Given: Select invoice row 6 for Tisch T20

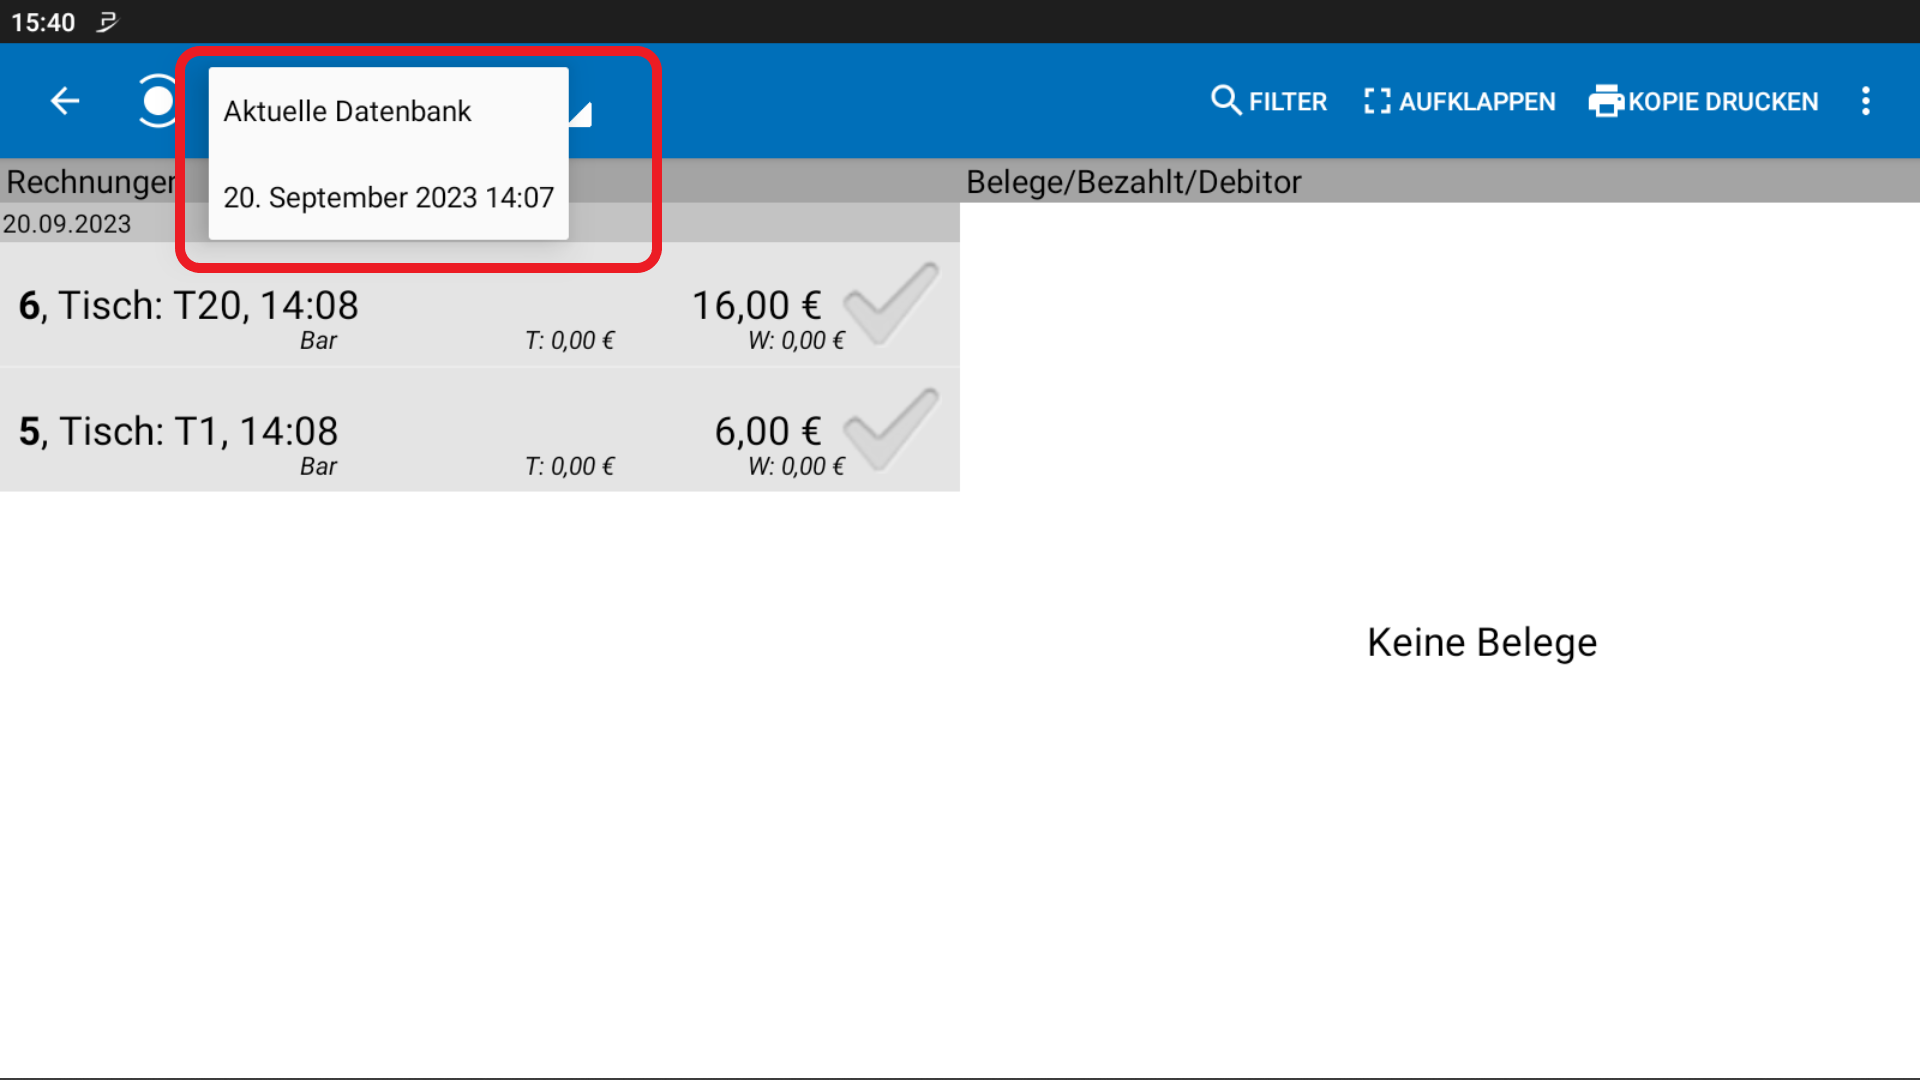Looking at the screenshot, I should (300, 305).
